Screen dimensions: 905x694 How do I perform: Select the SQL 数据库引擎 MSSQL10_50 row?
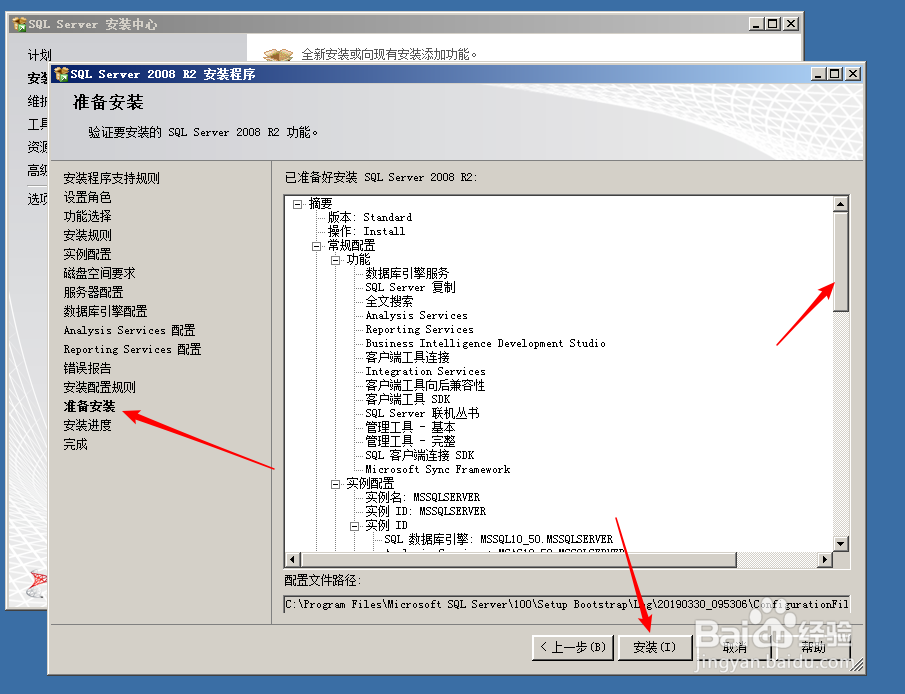point(499,540)
